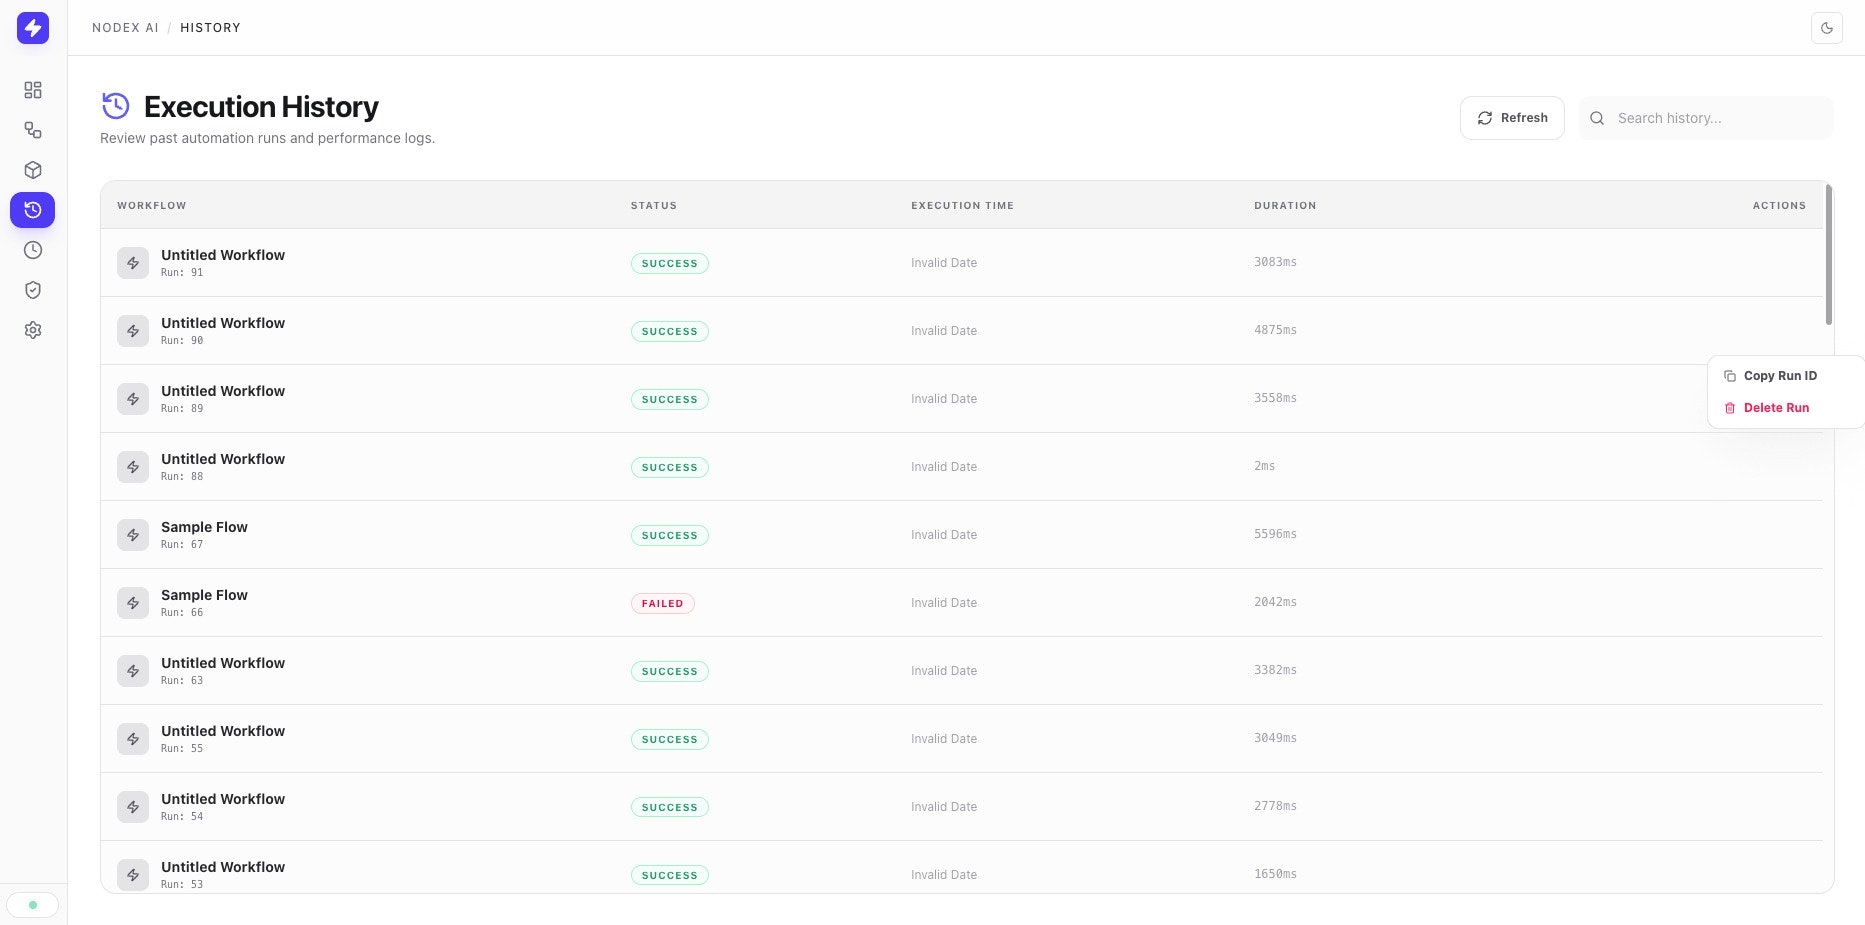Select Delete Run from the menu
The image size is (1865, 925).
[1776, 407]
